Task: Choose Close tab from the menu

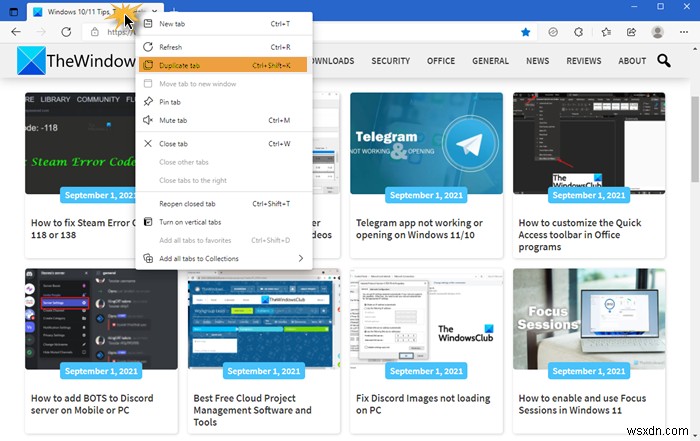Action: tap(223, 144)
